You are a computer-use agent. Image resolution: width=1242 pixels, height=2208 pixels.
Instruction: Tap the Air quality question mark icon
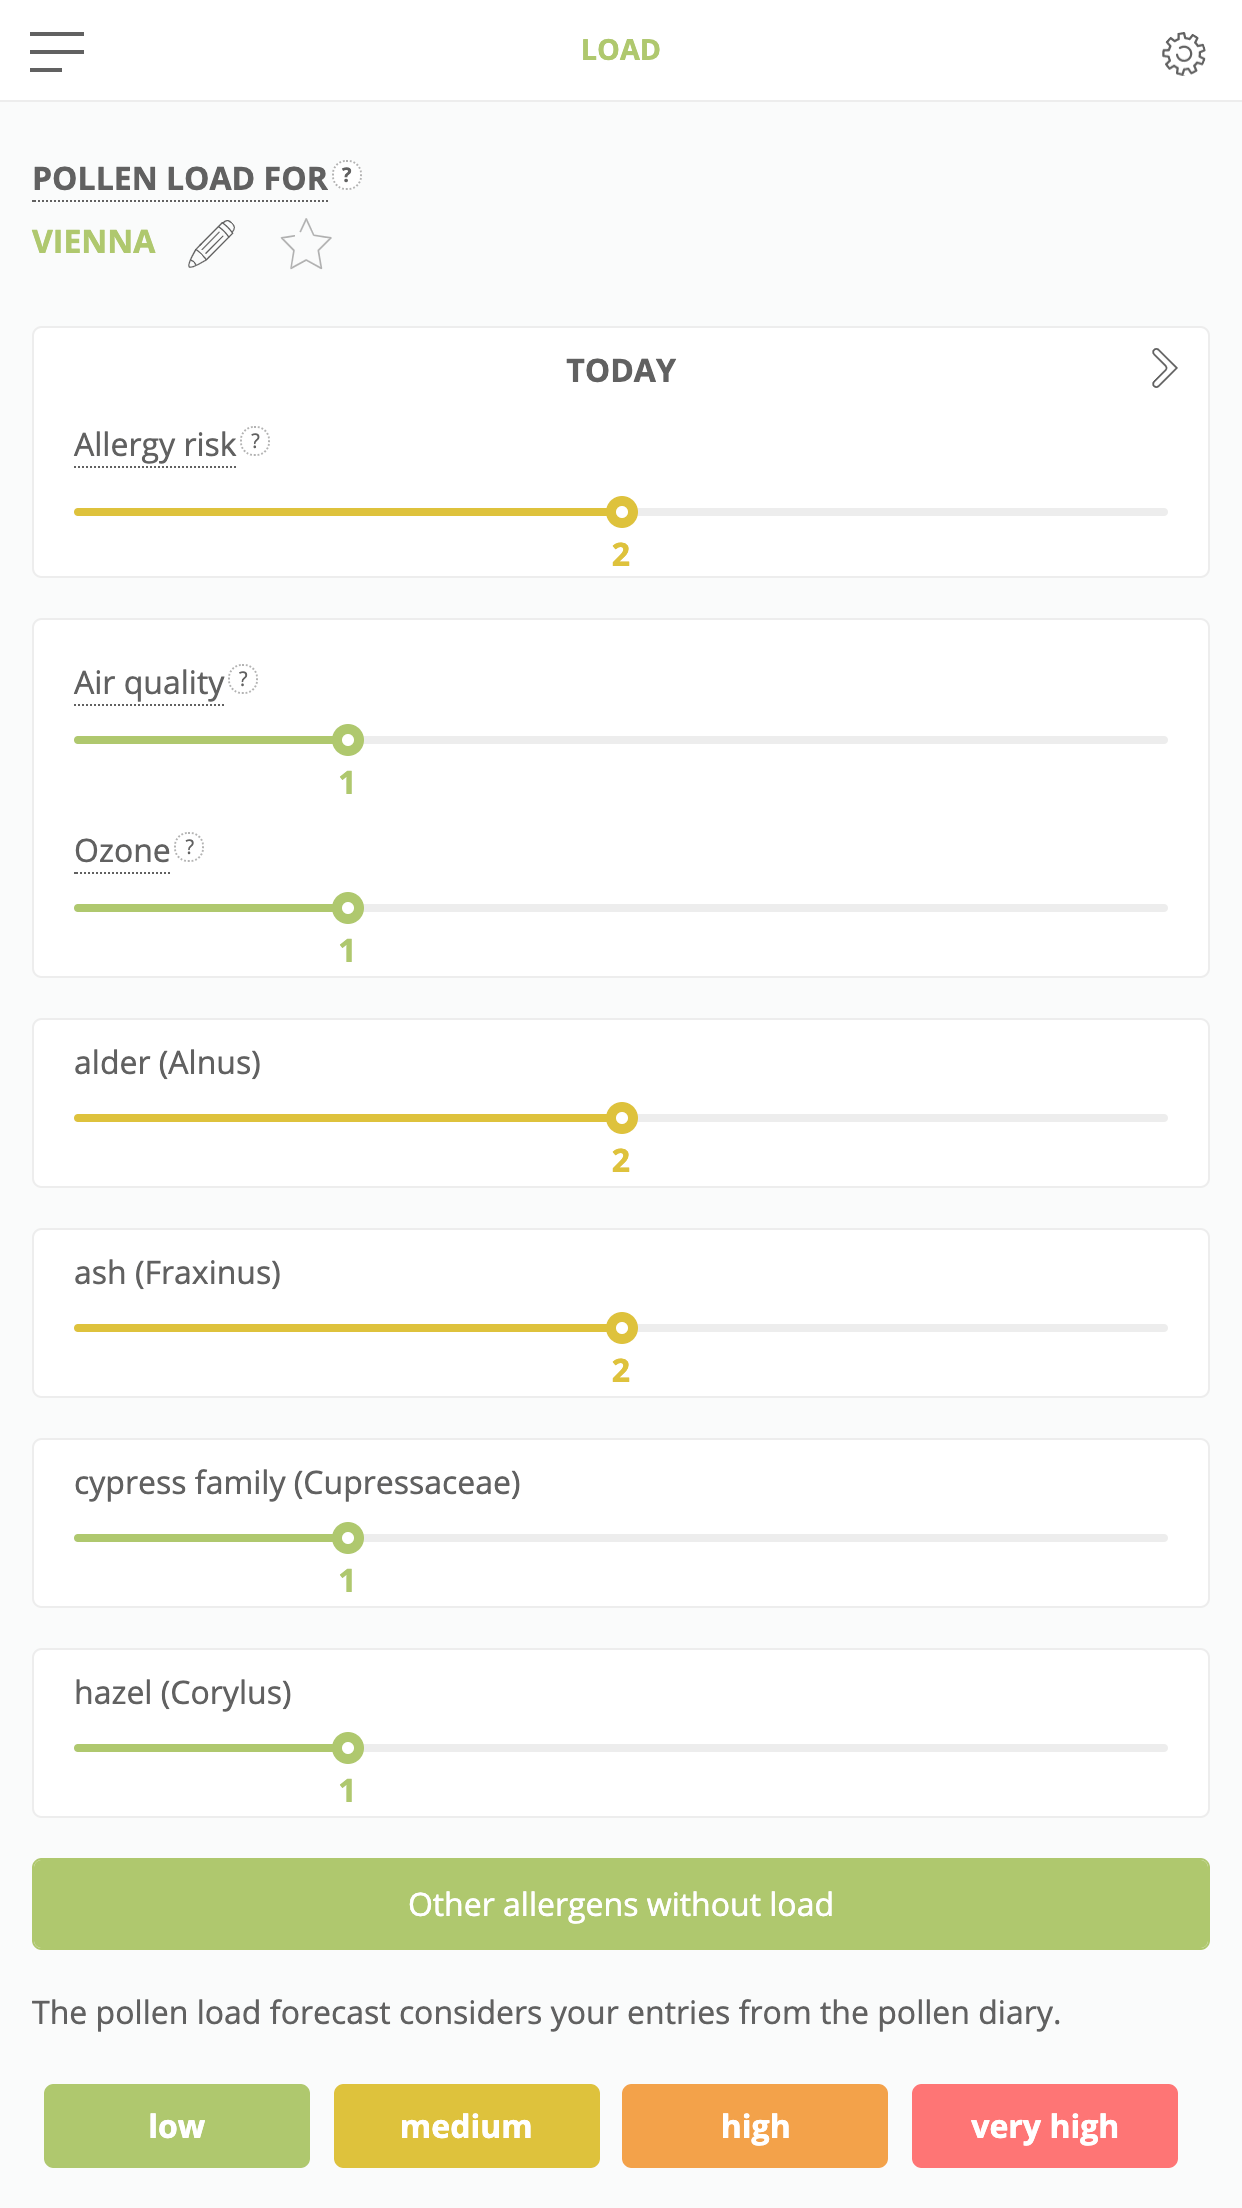243,680
